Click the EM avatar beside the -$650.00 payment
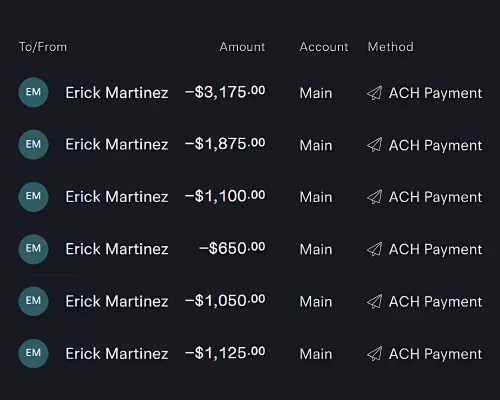The height and width of the screenshot is (400, 500). 33,249
